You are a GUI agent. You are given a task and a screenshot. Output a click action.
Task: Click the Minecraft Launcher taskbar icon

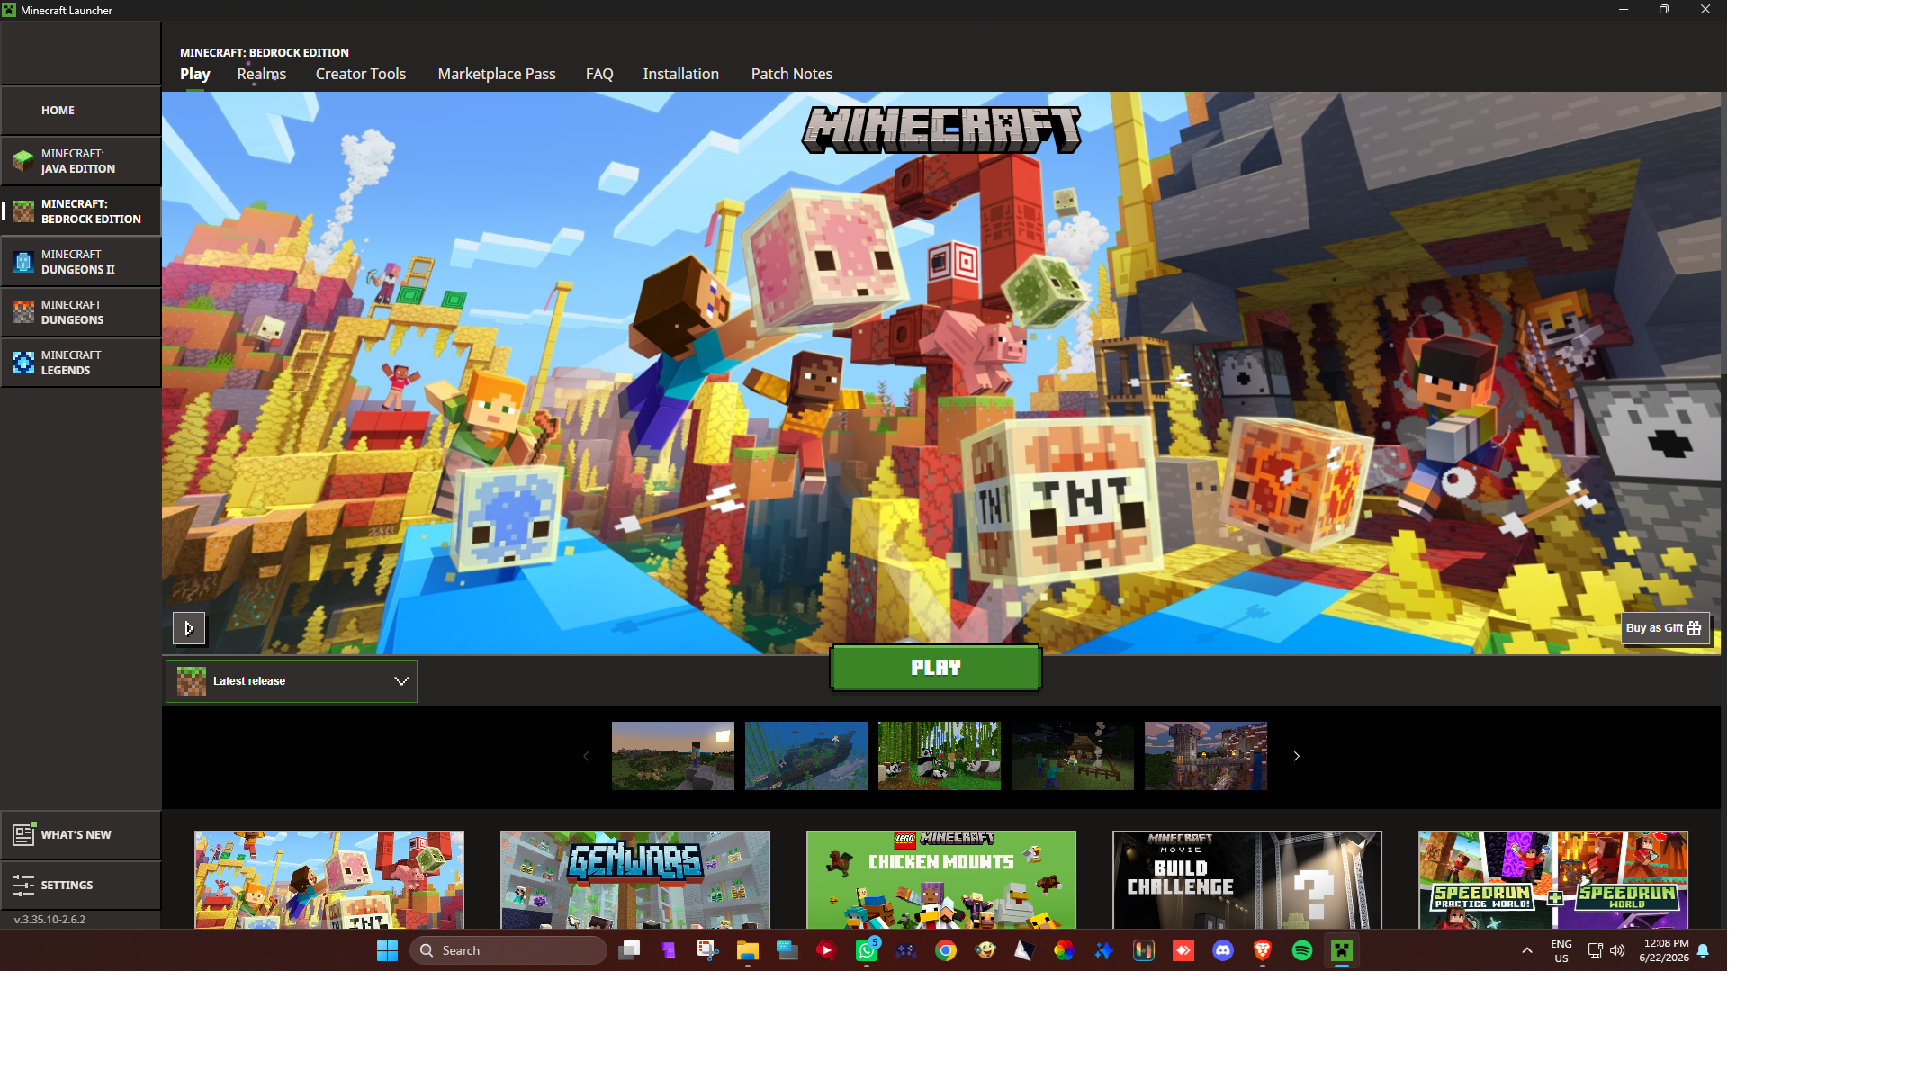1342,951
